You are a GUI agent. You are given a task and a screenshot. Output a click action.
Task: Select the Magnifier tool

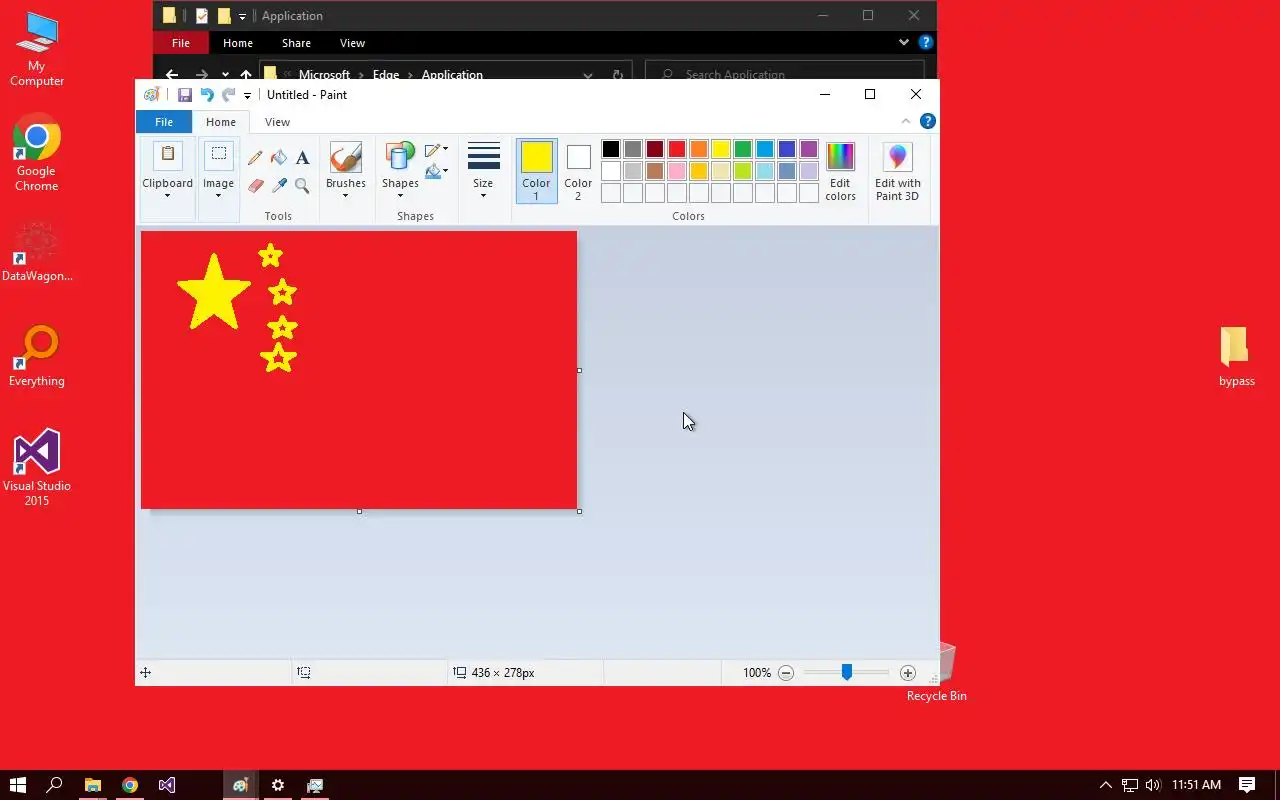pyautogui.click(x=302, y=186)
